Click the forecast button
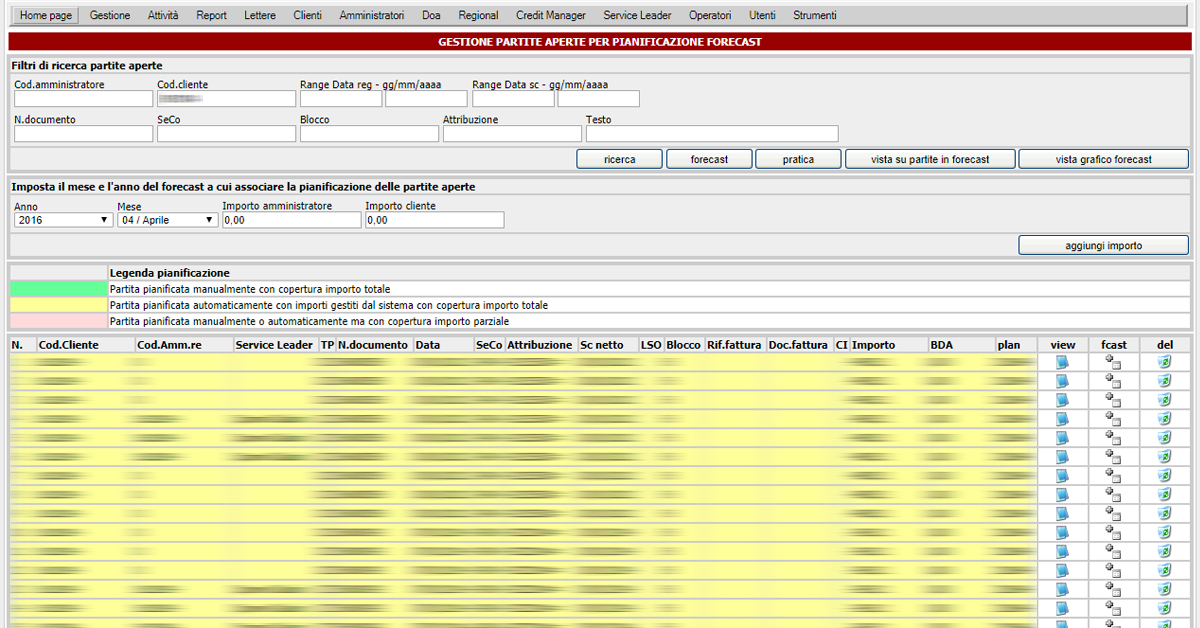Viewport: 1200px width, 628px height. tap(709, 159)
